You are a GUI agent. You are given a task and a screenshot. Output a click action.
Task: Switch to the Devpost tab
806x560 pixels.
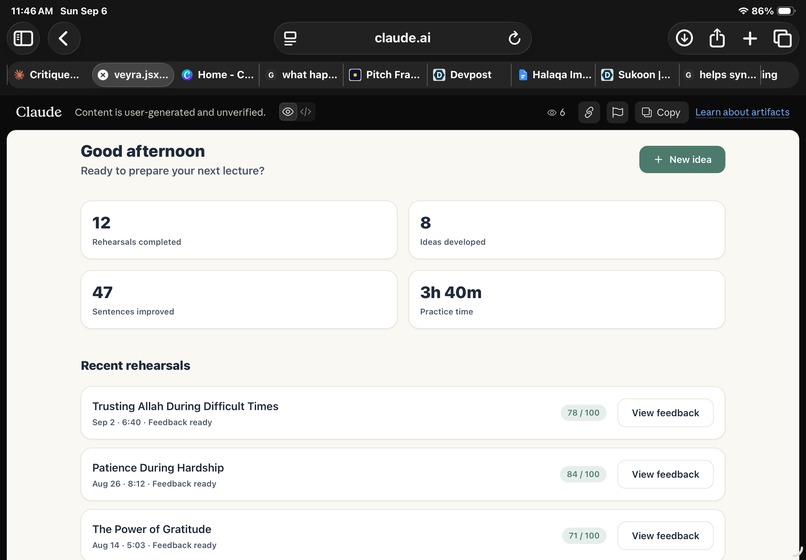(469, 75)
